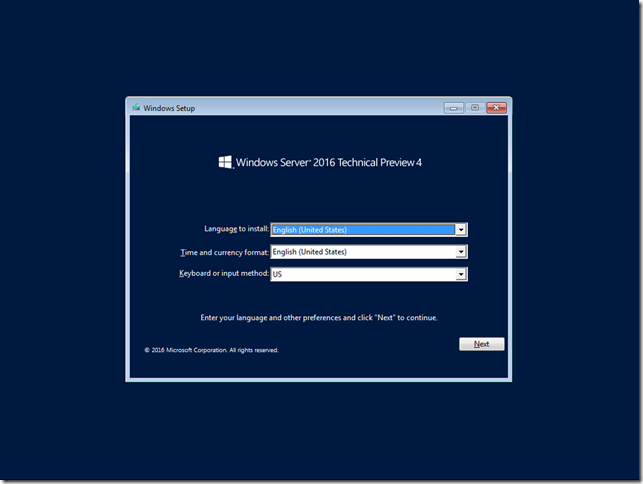Click the Next button

(481, 344)
